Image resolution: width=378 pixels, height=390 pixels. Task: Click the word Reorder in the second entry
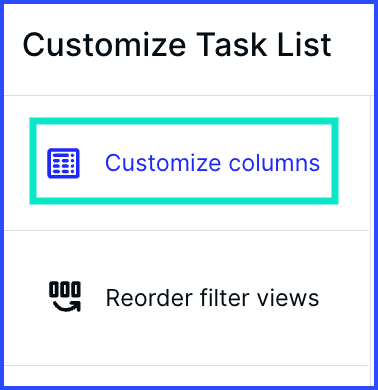(150, 298)
